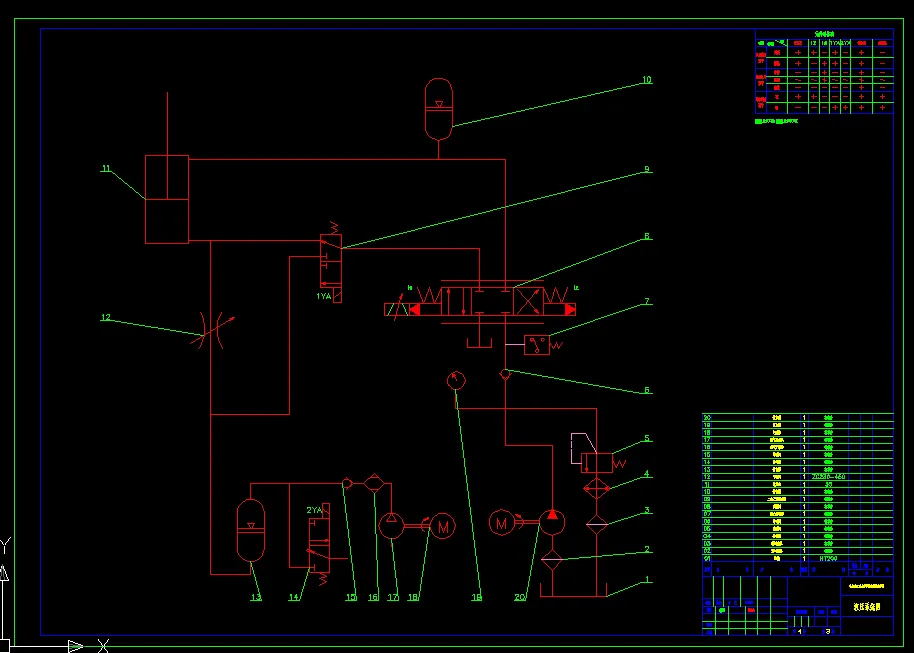The height and width of the screenshot is (653, 914).
Task: Pick the adjustable throttle valve symbol with callout 12
Action: coord(212,331)
